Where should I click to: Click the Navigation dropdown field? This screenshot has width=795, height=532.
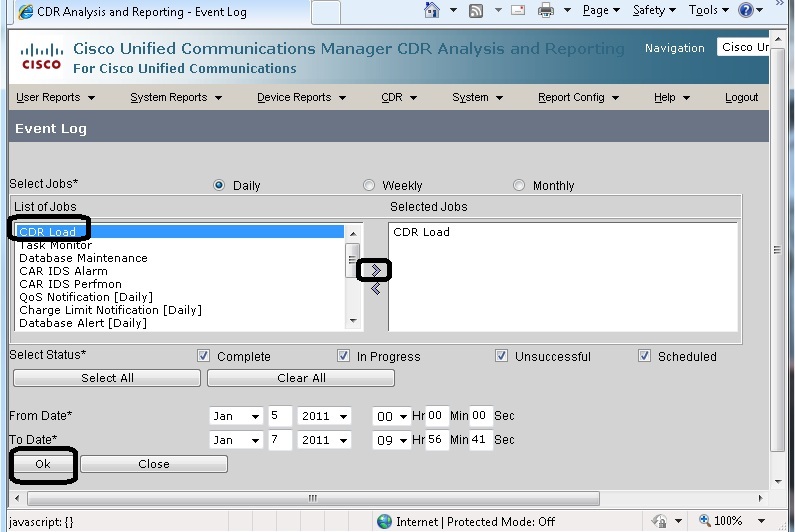click(743, 47)
